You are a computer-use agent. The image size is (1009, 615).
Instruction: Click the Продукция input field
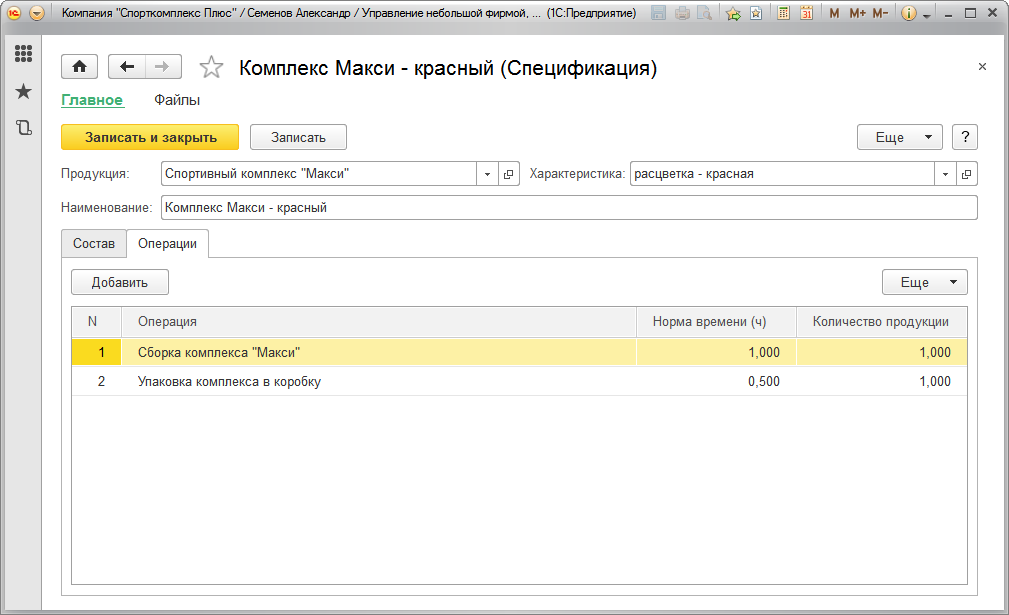(319, 174)
